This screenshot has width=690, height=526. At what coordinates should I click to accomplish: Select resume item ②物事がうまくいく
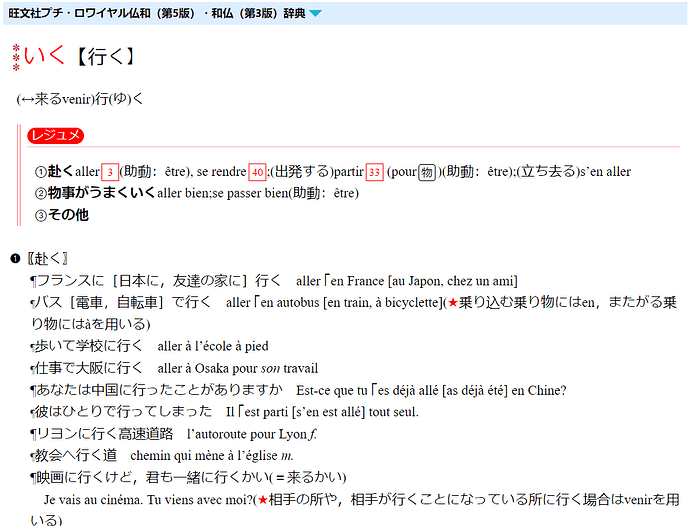coord(95,193)
